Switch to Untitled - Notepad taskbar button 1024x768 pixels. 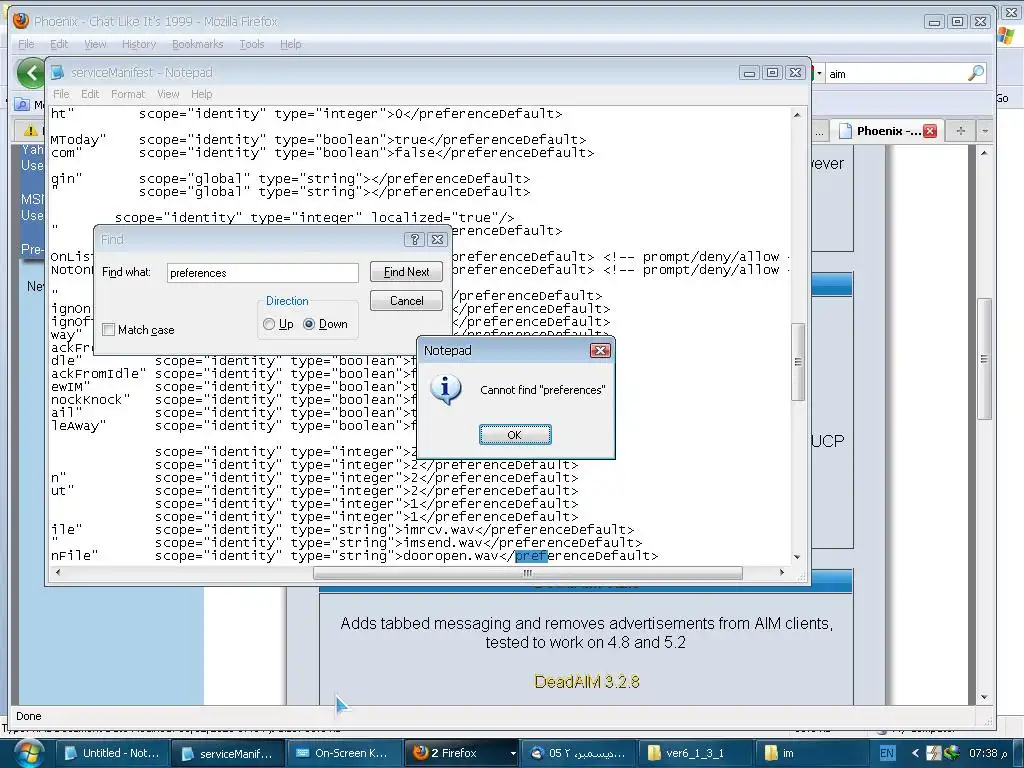pos(112,753)
